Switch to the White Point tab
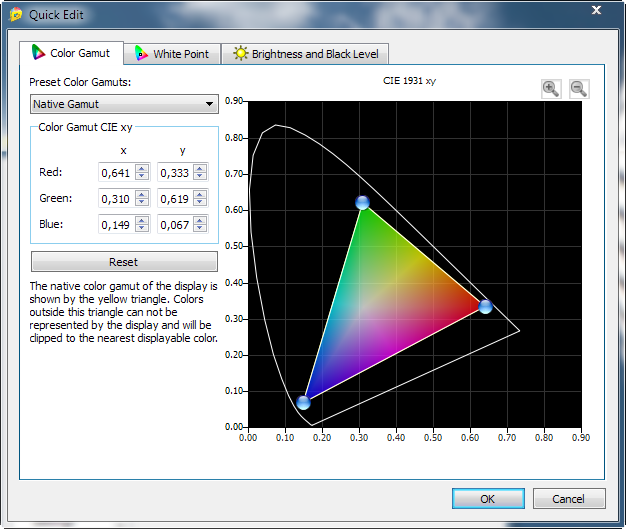Viewport: 626px width, 529px height. point(172,54)
